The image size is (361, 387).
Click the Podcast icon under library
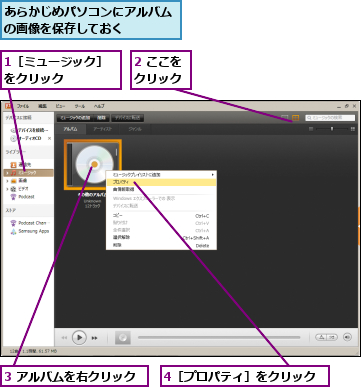[13, 197]
